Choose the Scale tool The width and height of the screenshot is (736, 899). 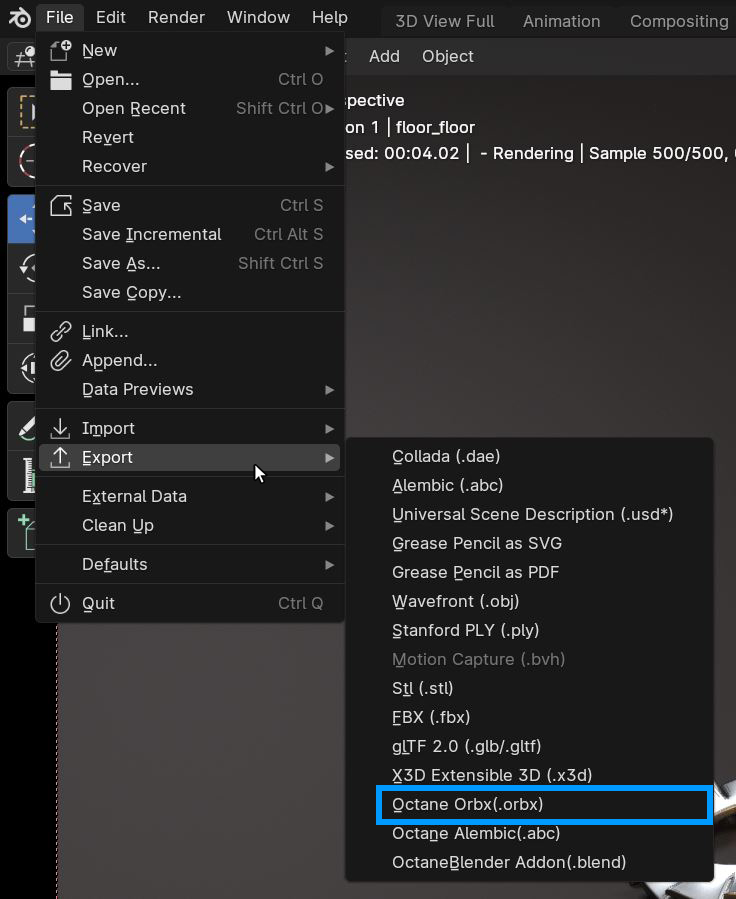pyautogui.click(x=24, y=318)
